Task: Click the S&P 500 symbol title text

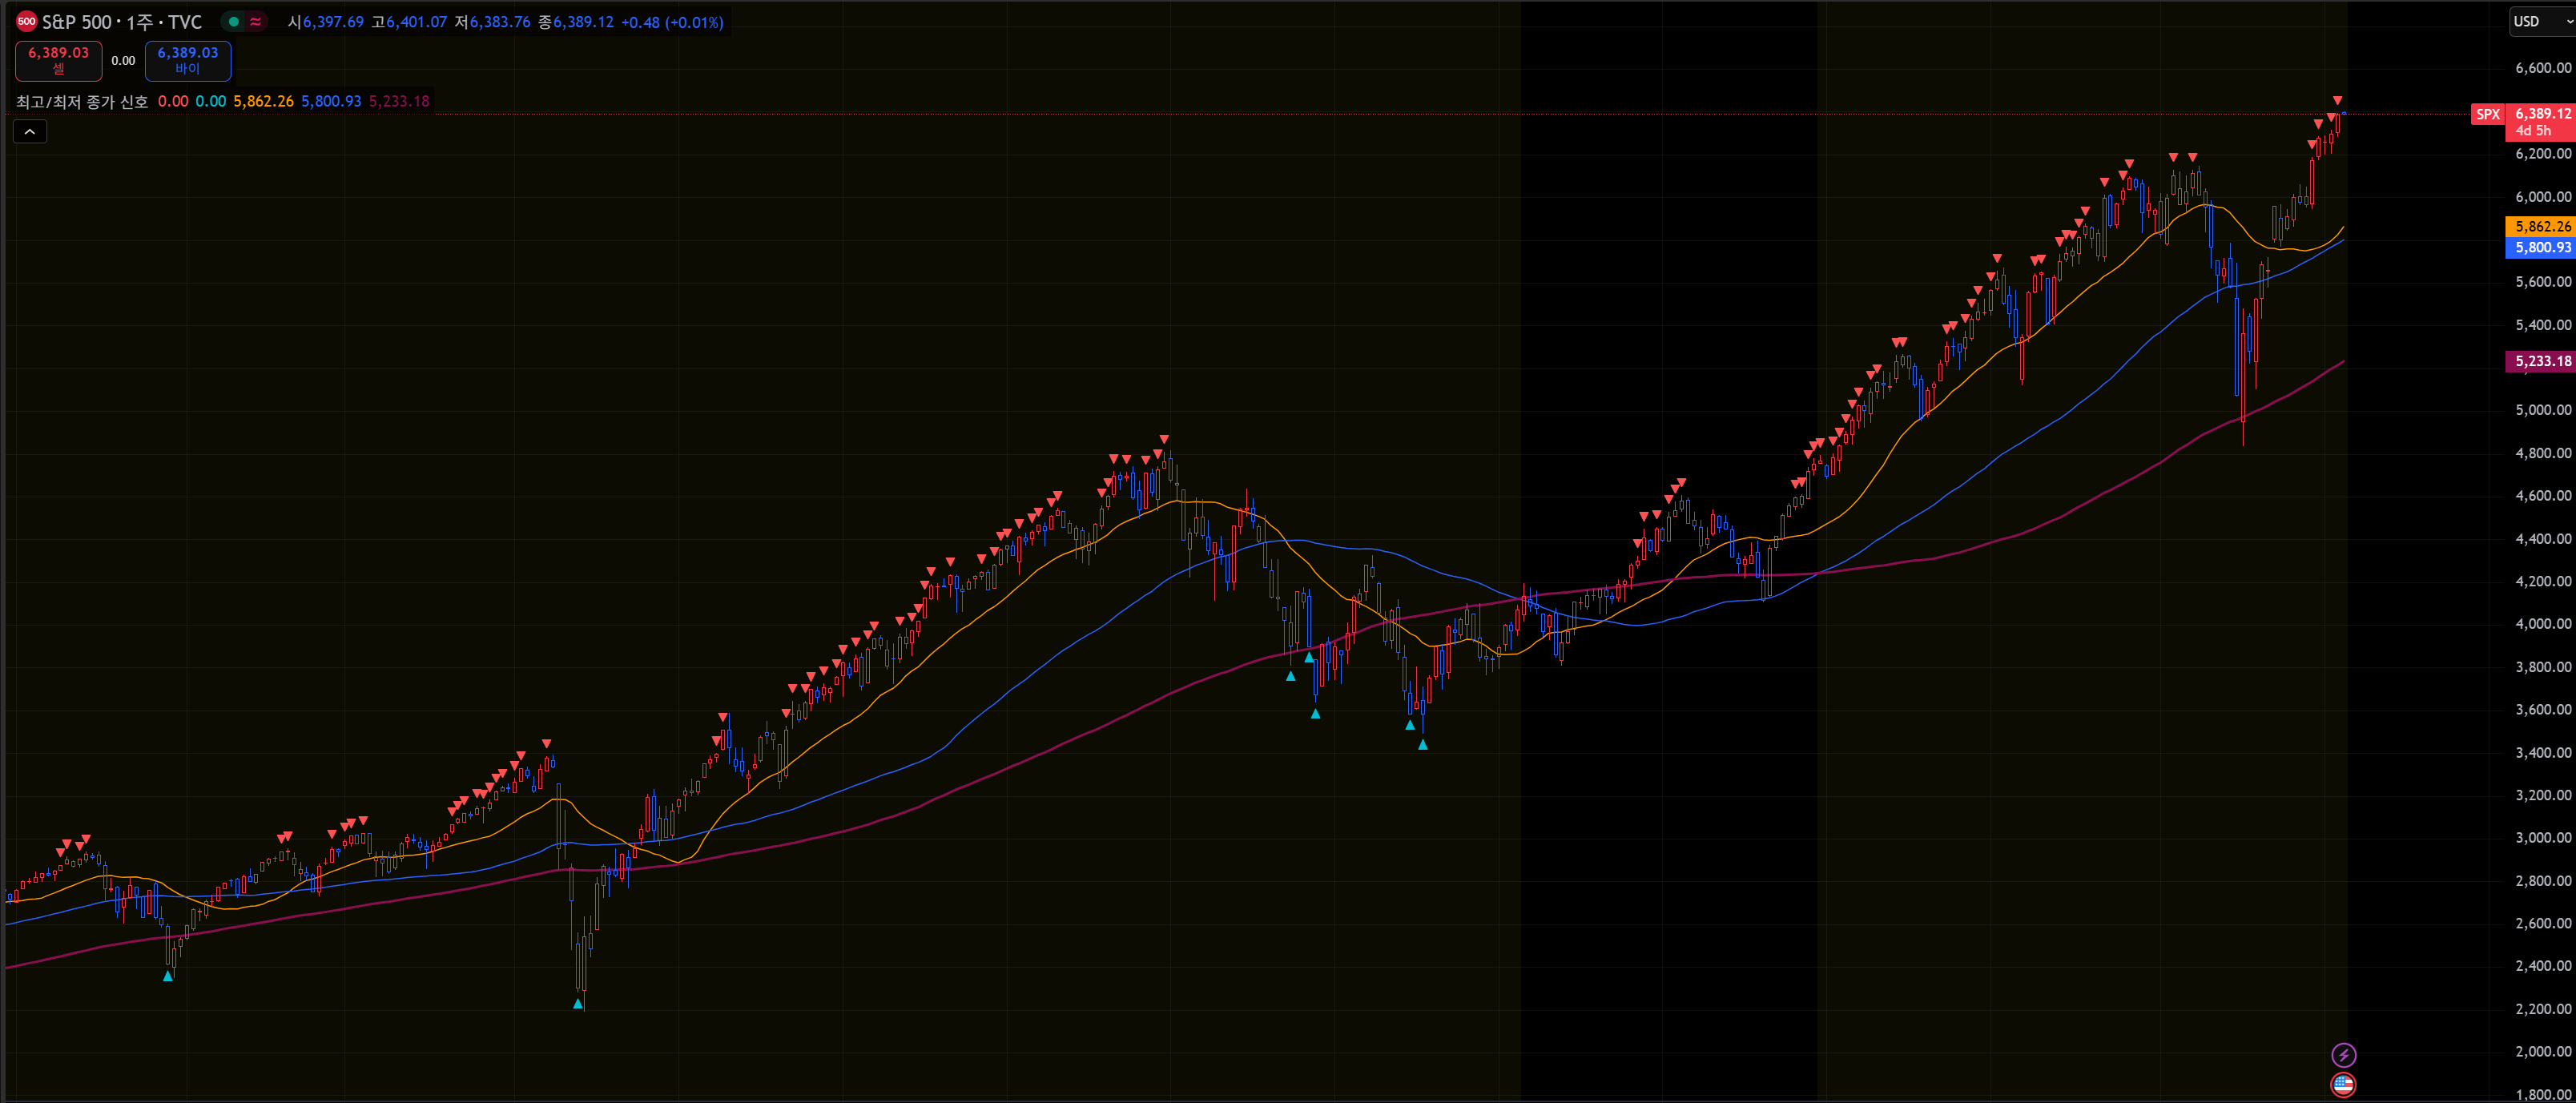Action: [x=121, y=21]
